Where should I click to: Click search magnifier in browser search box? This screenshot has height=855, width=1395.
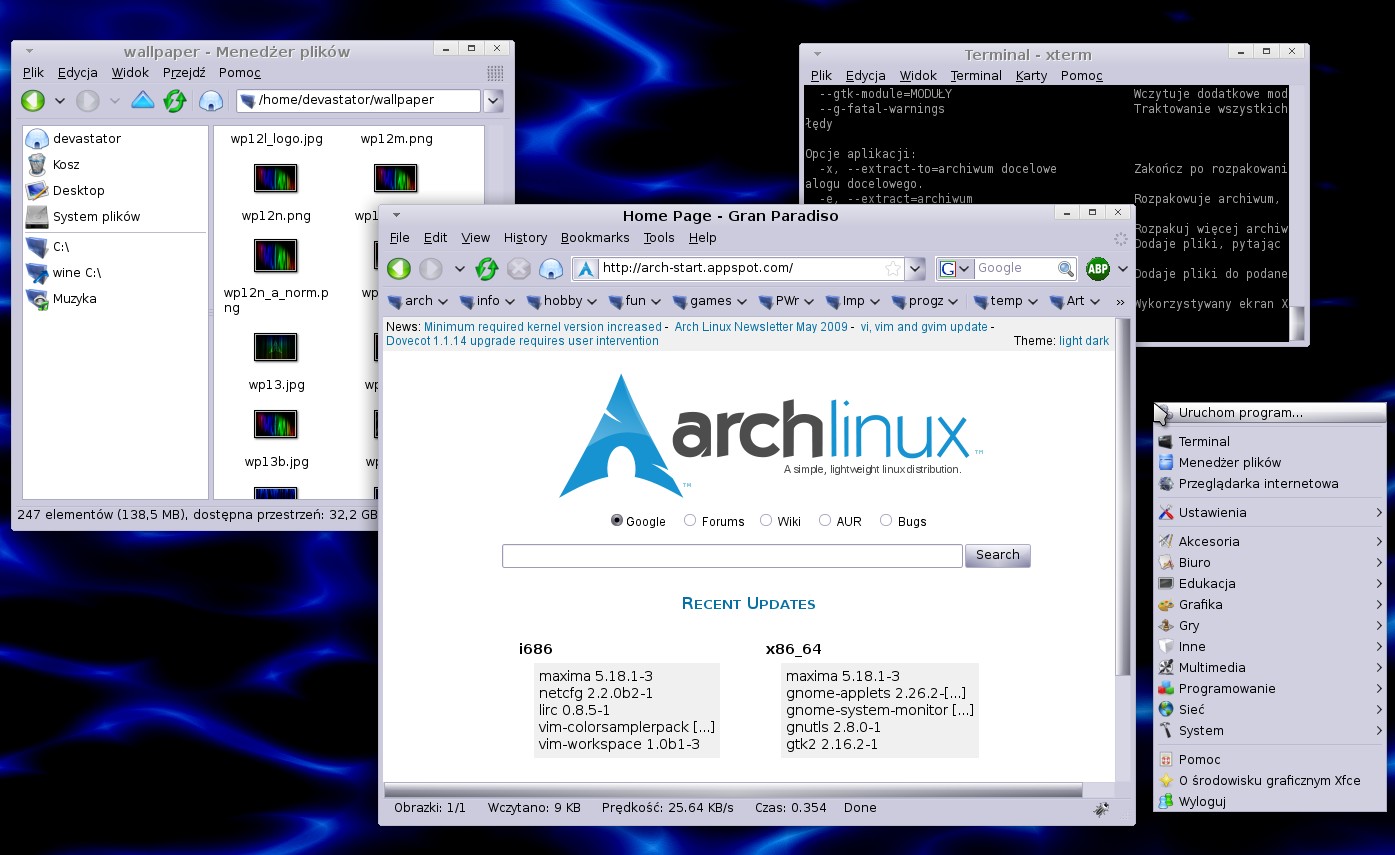1066,268
